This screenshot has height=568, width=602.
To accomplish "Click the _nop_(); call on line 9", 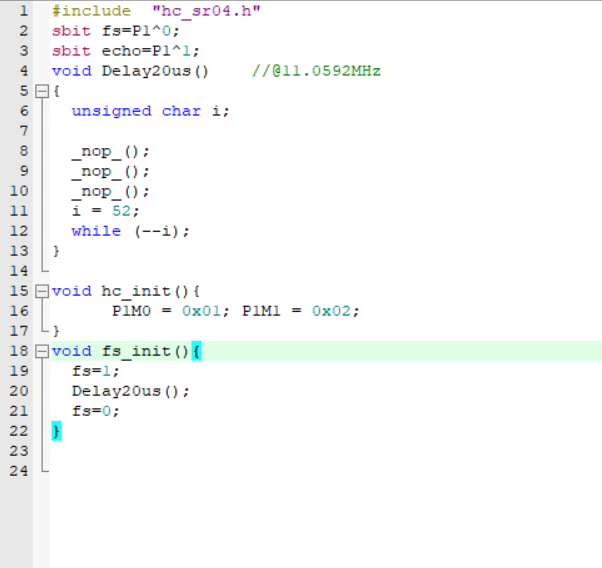I will point(111,171).
